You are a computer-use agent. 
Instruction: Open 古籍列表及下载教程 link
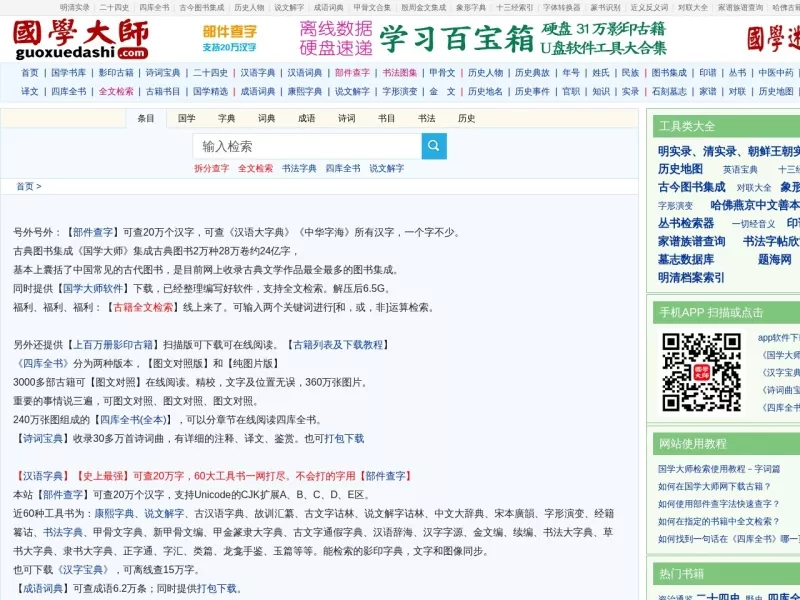click(338, 345)
